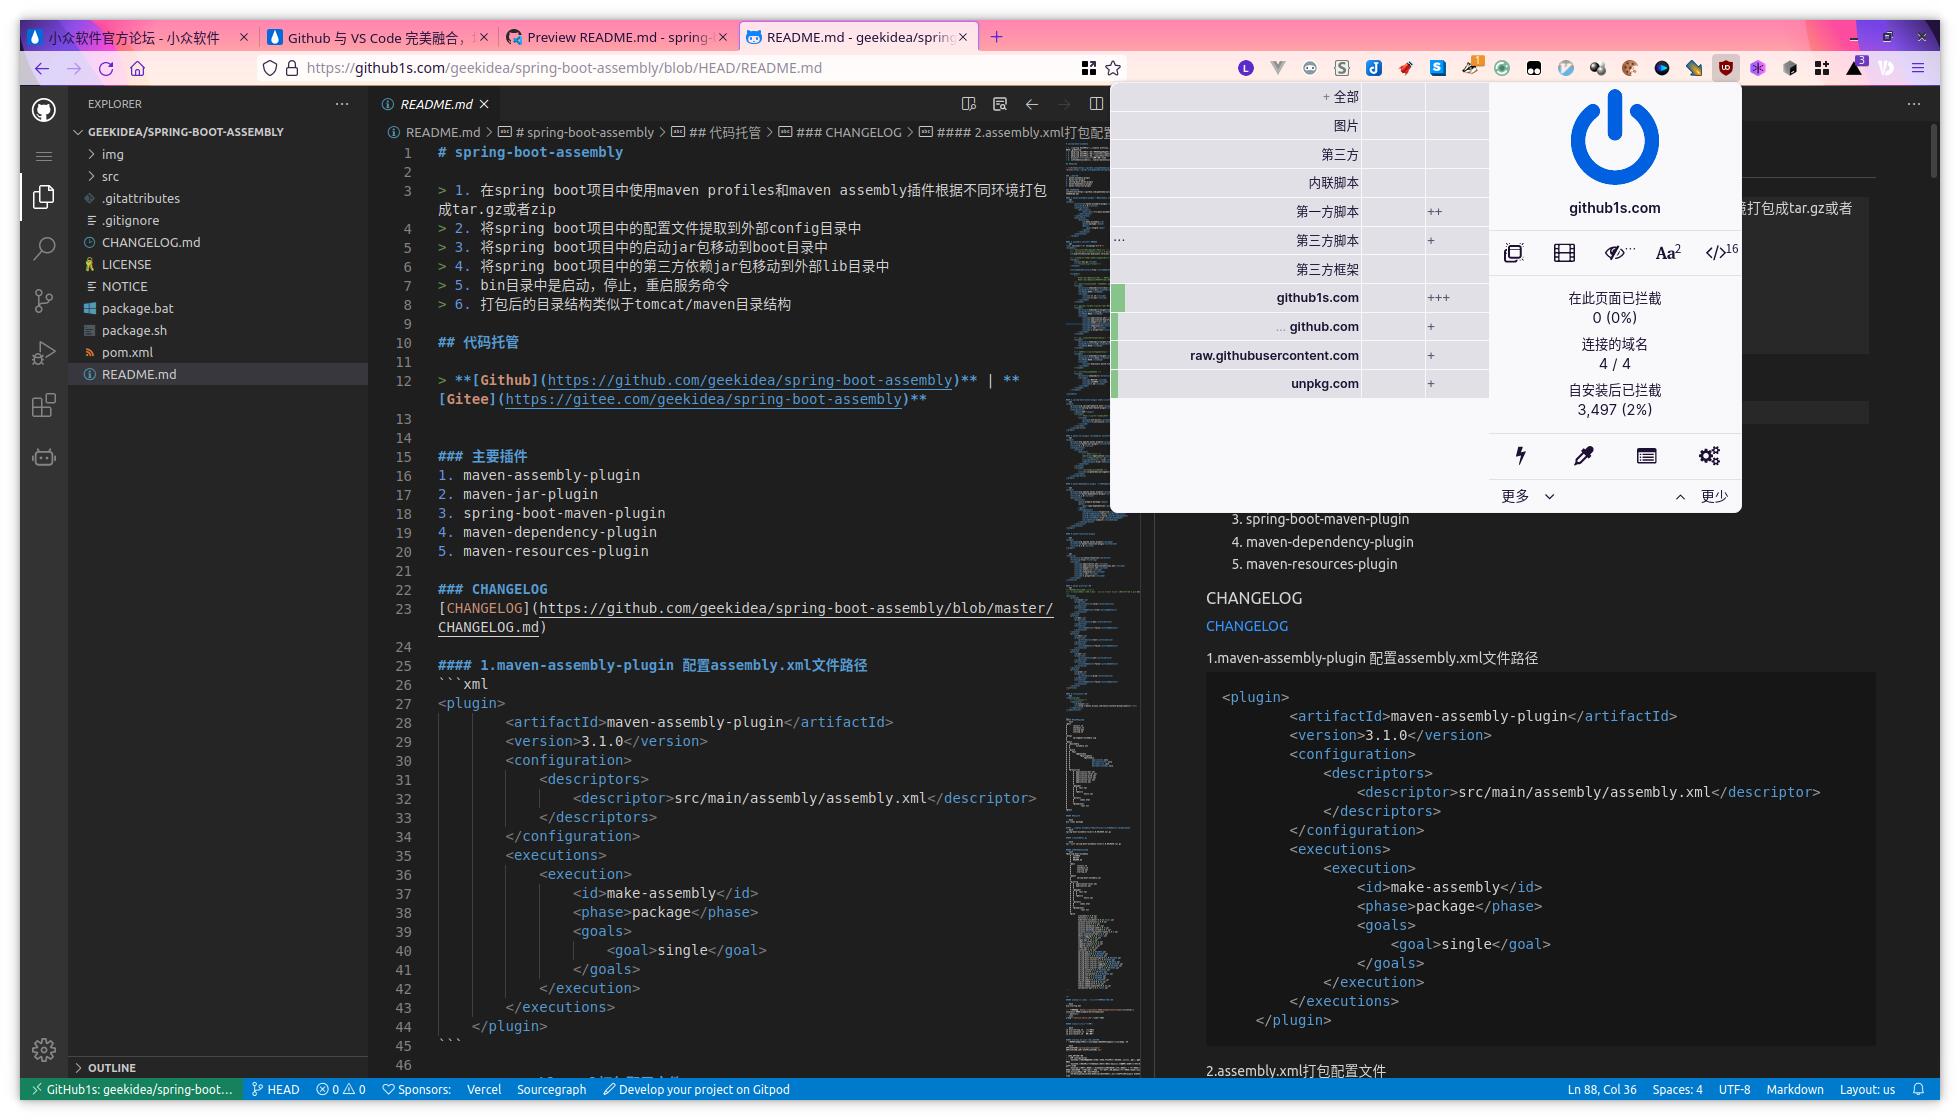
Task: Activate uBlock element picker eyedropper
Action: point(1583,456)
